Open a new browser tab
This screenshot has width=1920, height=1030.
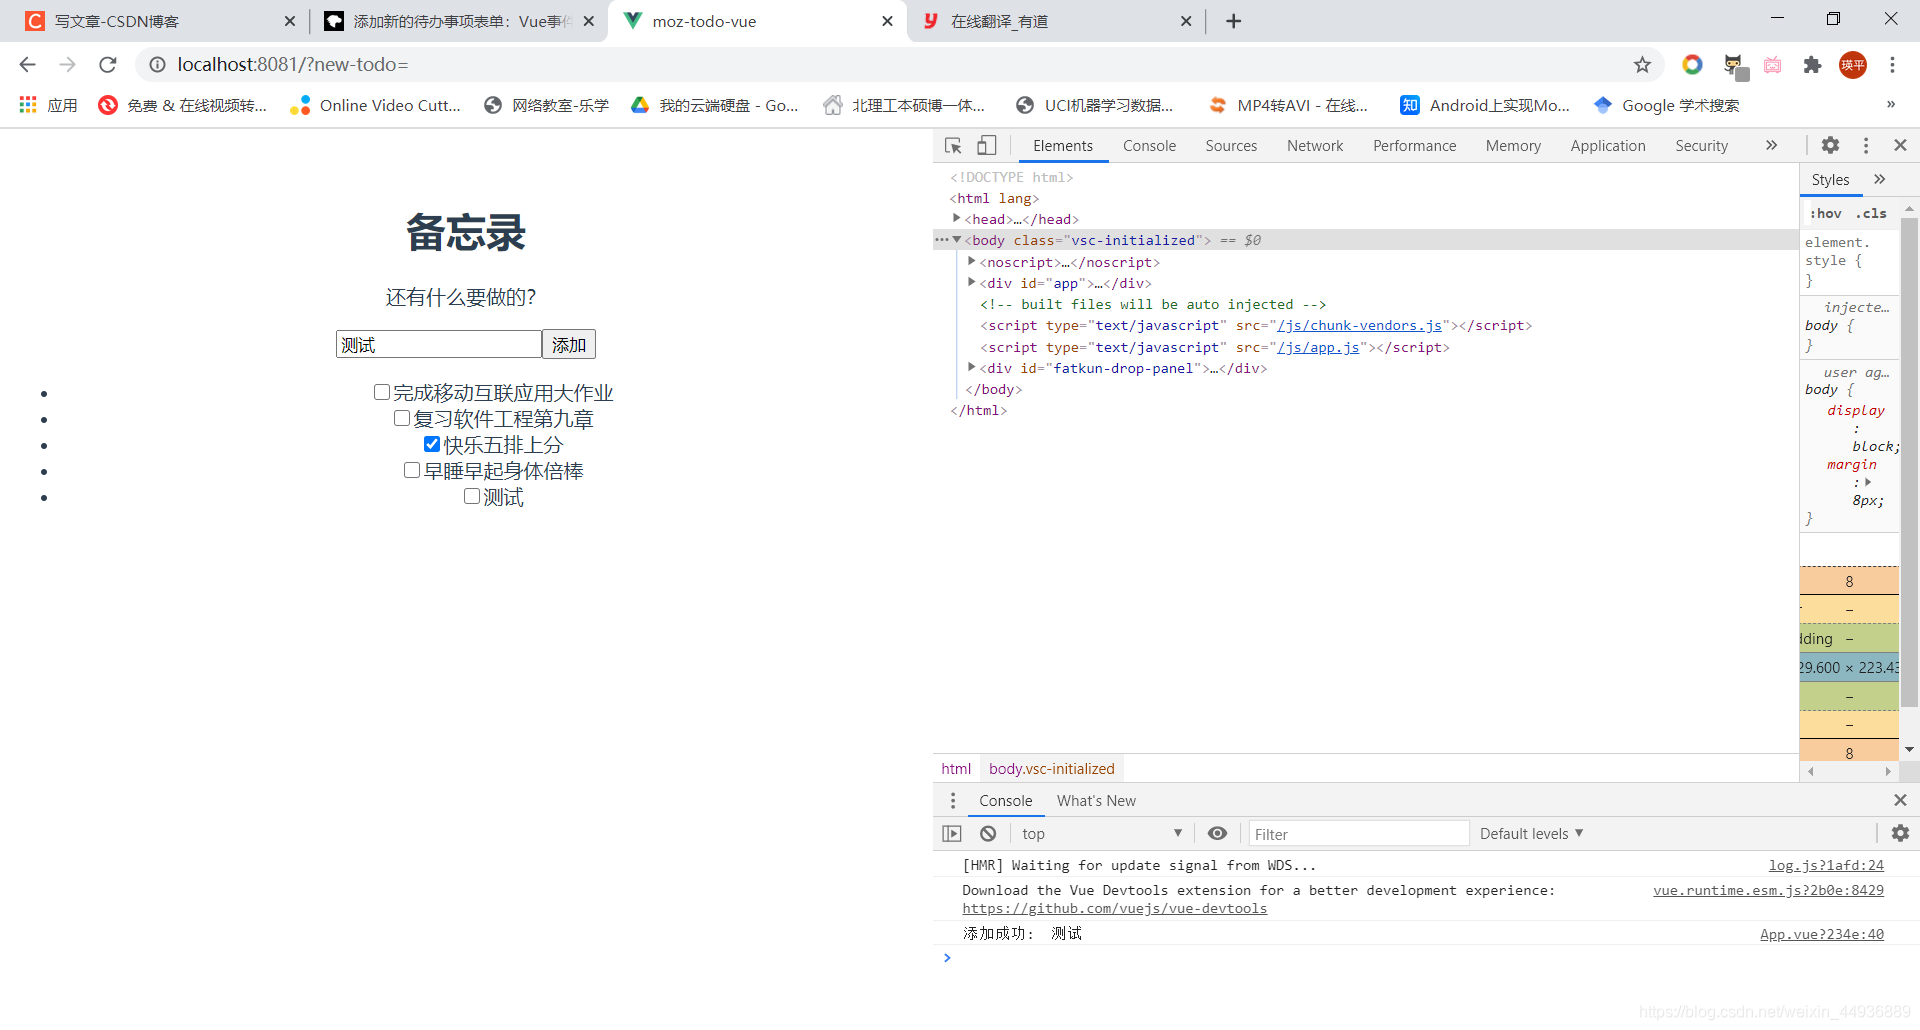[x=1233, y=21]
